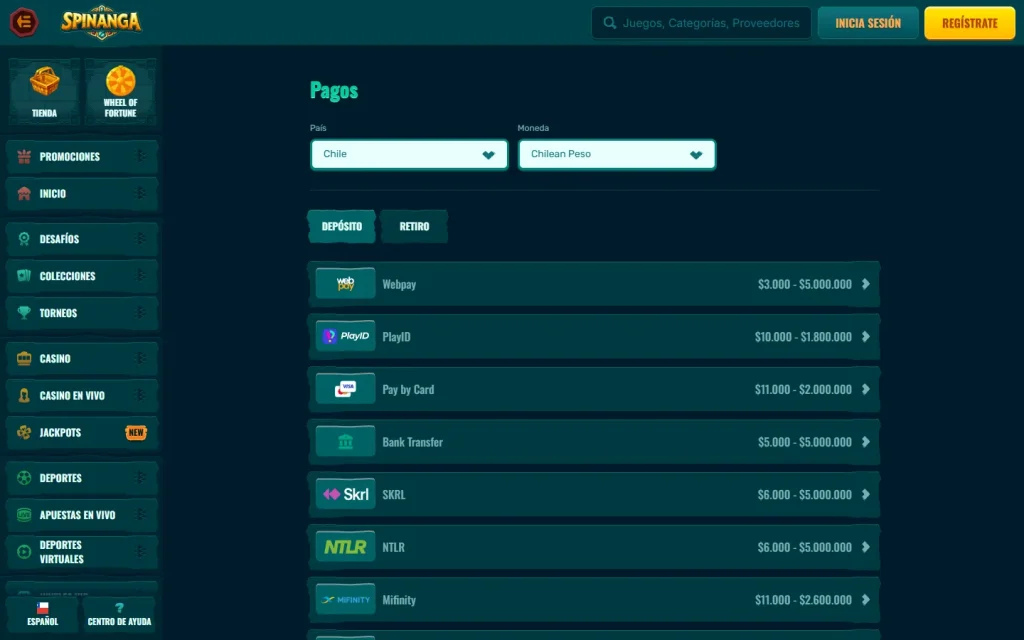This screenshot has height=640, width=1024.
Task: Click the NEW badge on Jackpots
Action: click(136, 432)
